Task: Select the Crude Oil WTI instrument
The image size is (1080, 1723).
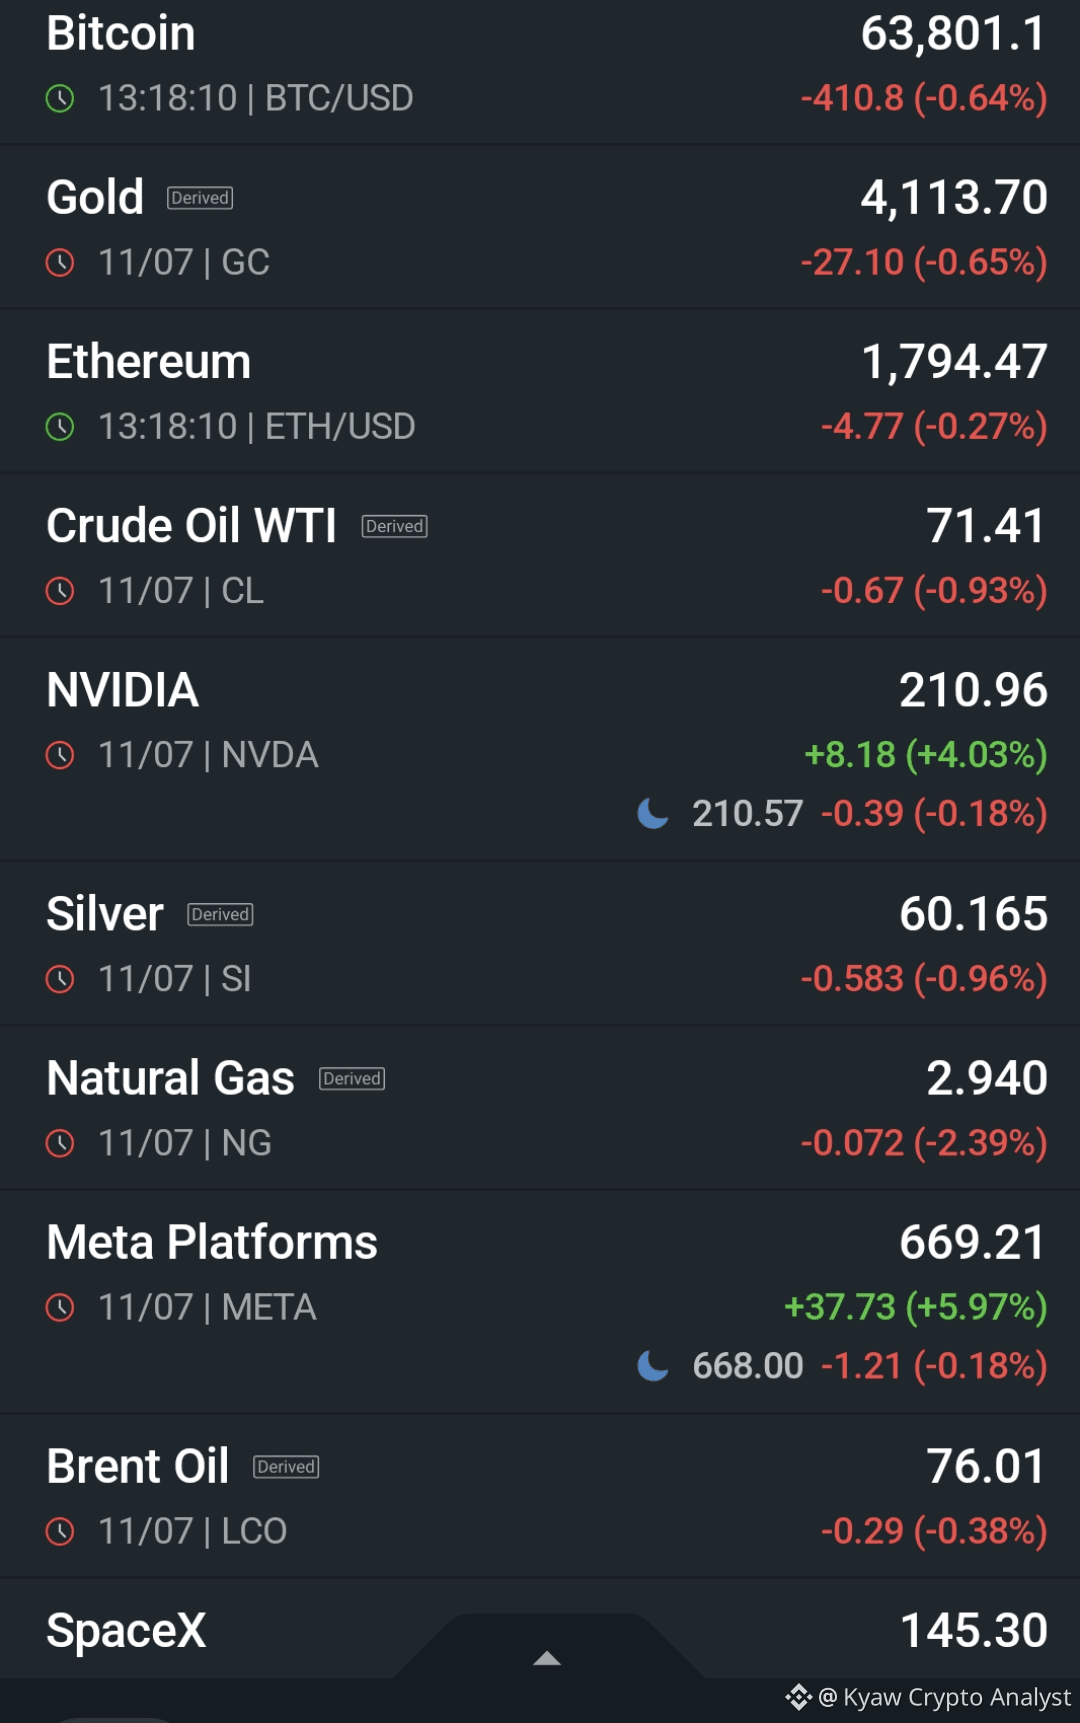Action: click(540, 555)
